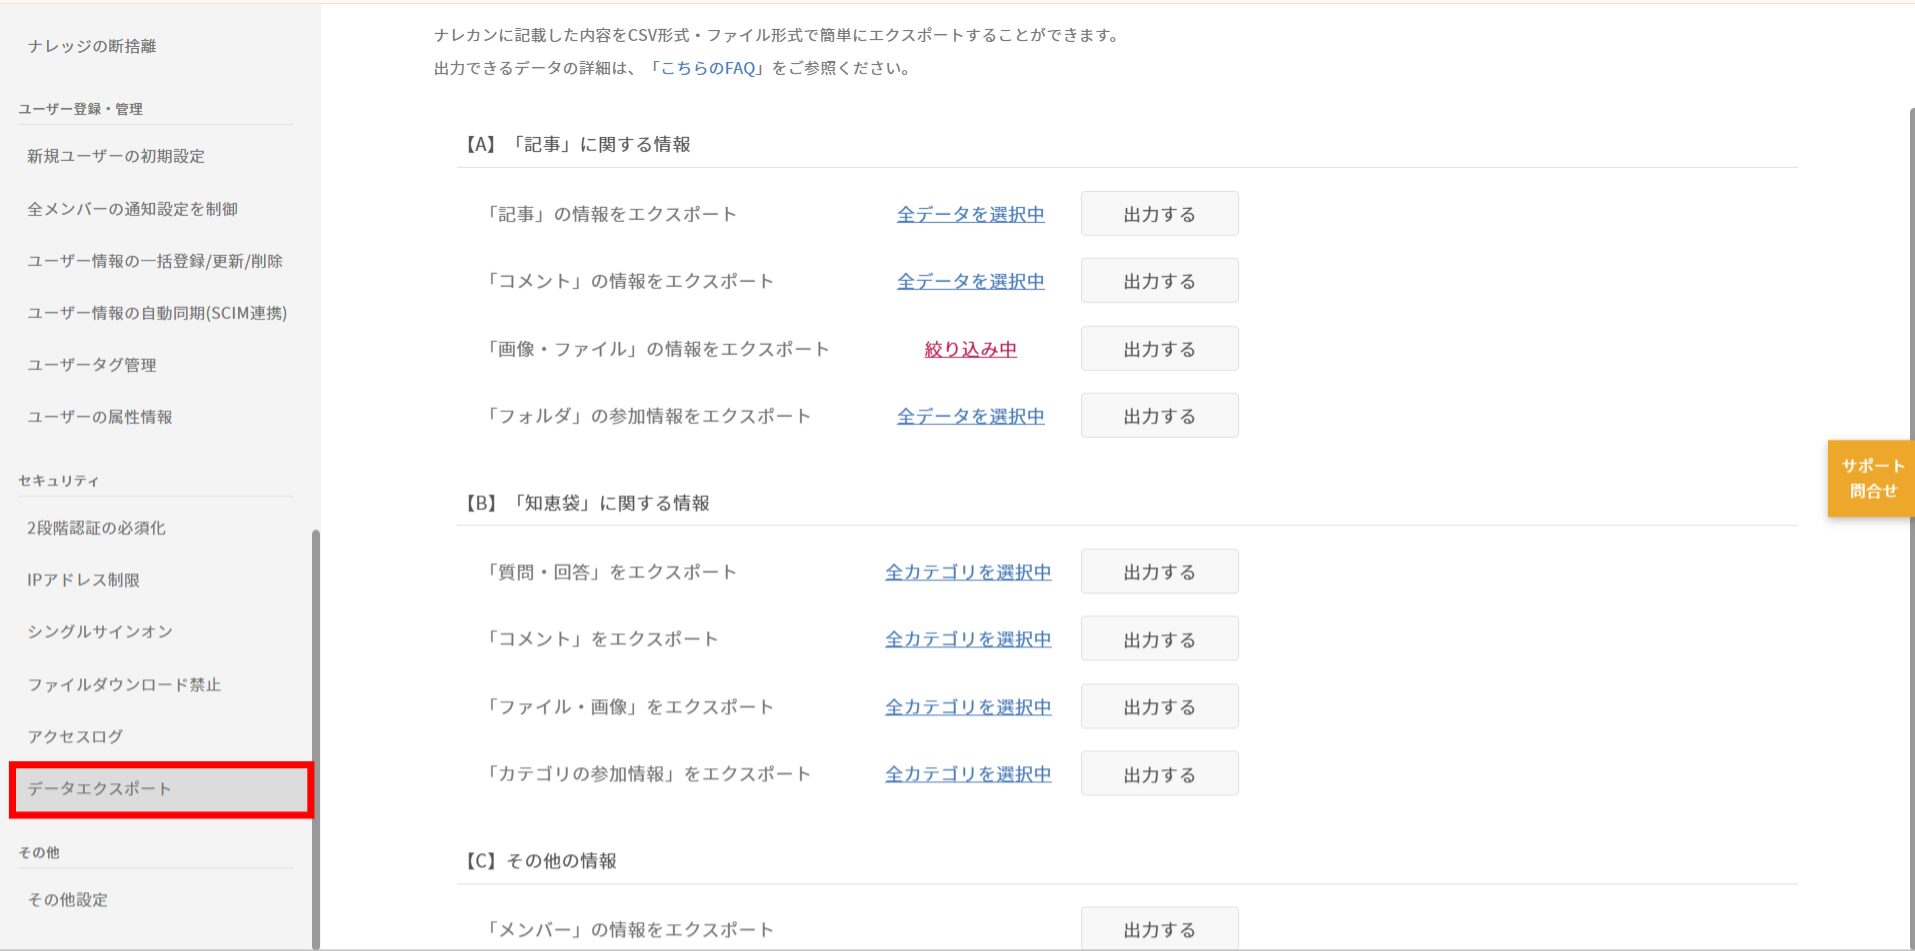Open その他設定 menu item

click(x=68, y=900)
